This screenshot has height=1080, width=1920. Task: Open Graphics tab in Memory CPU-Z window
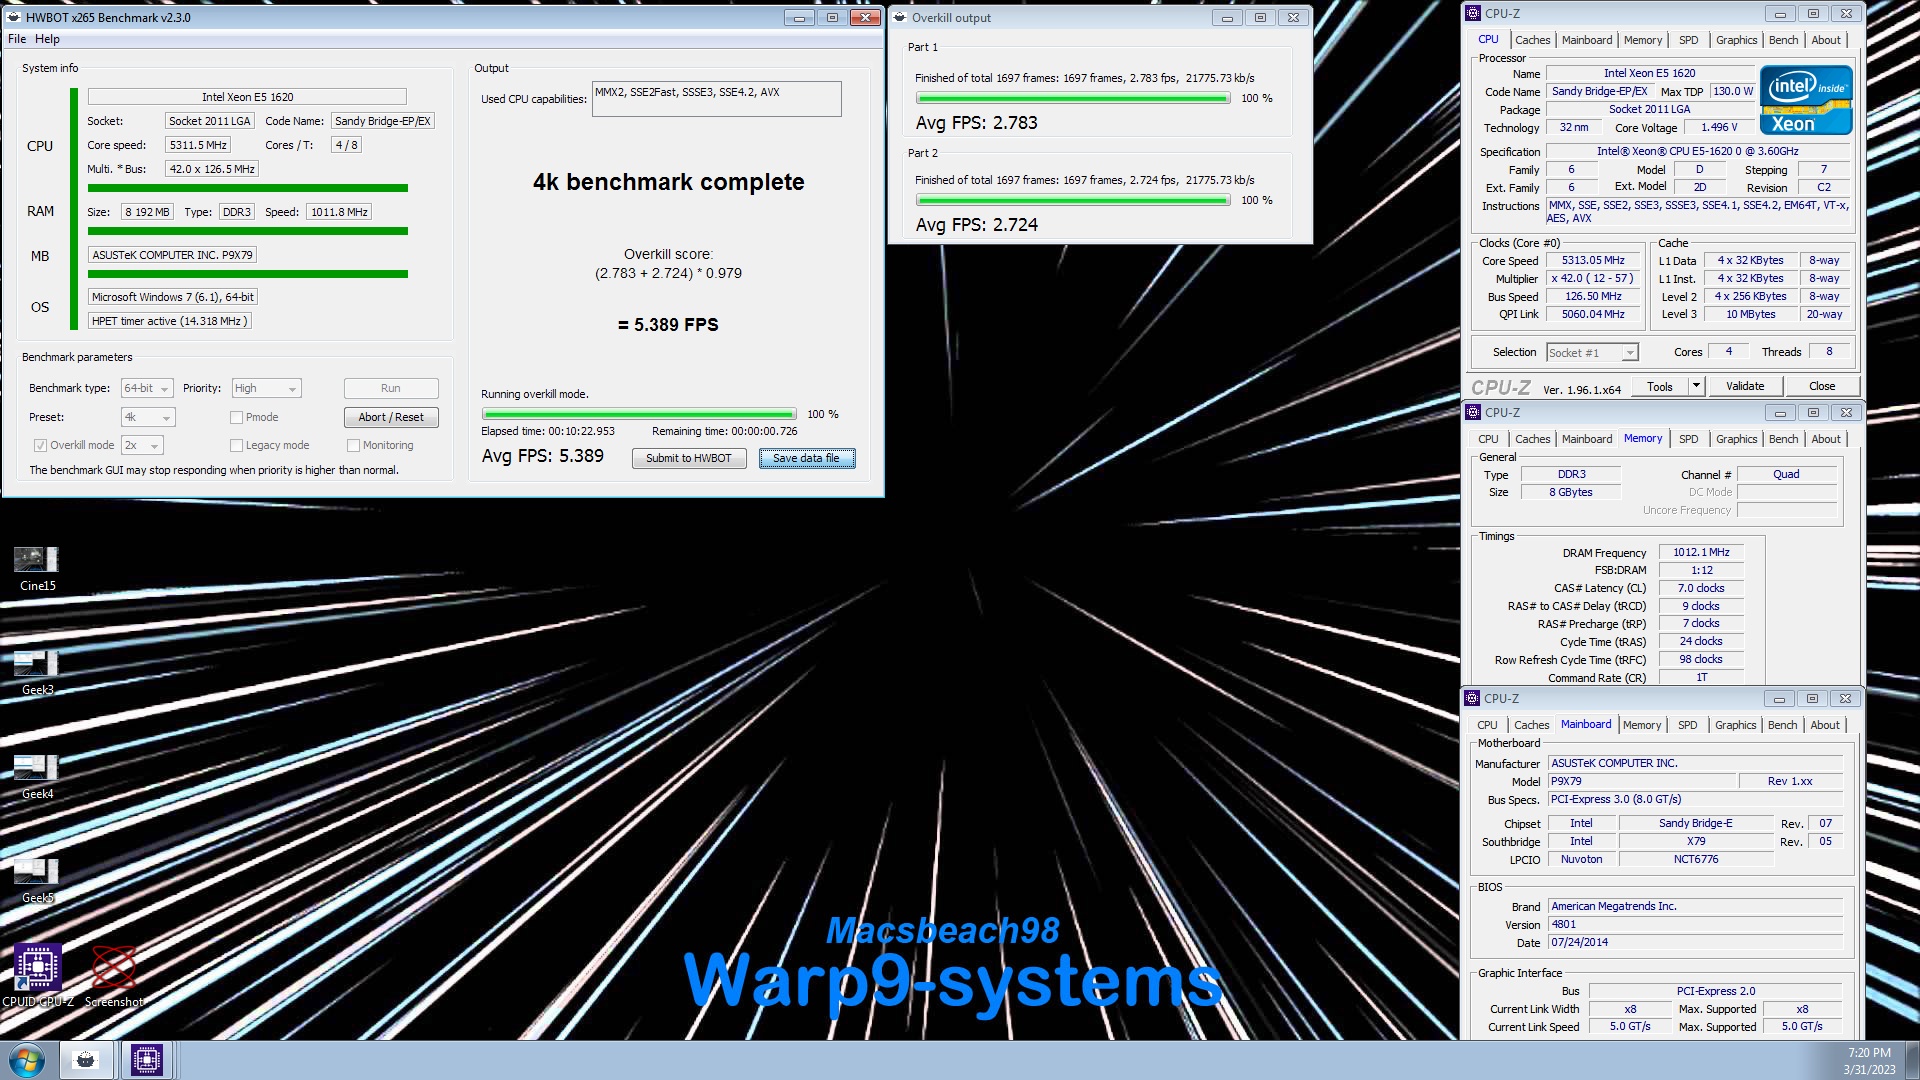click(1736, 439)
